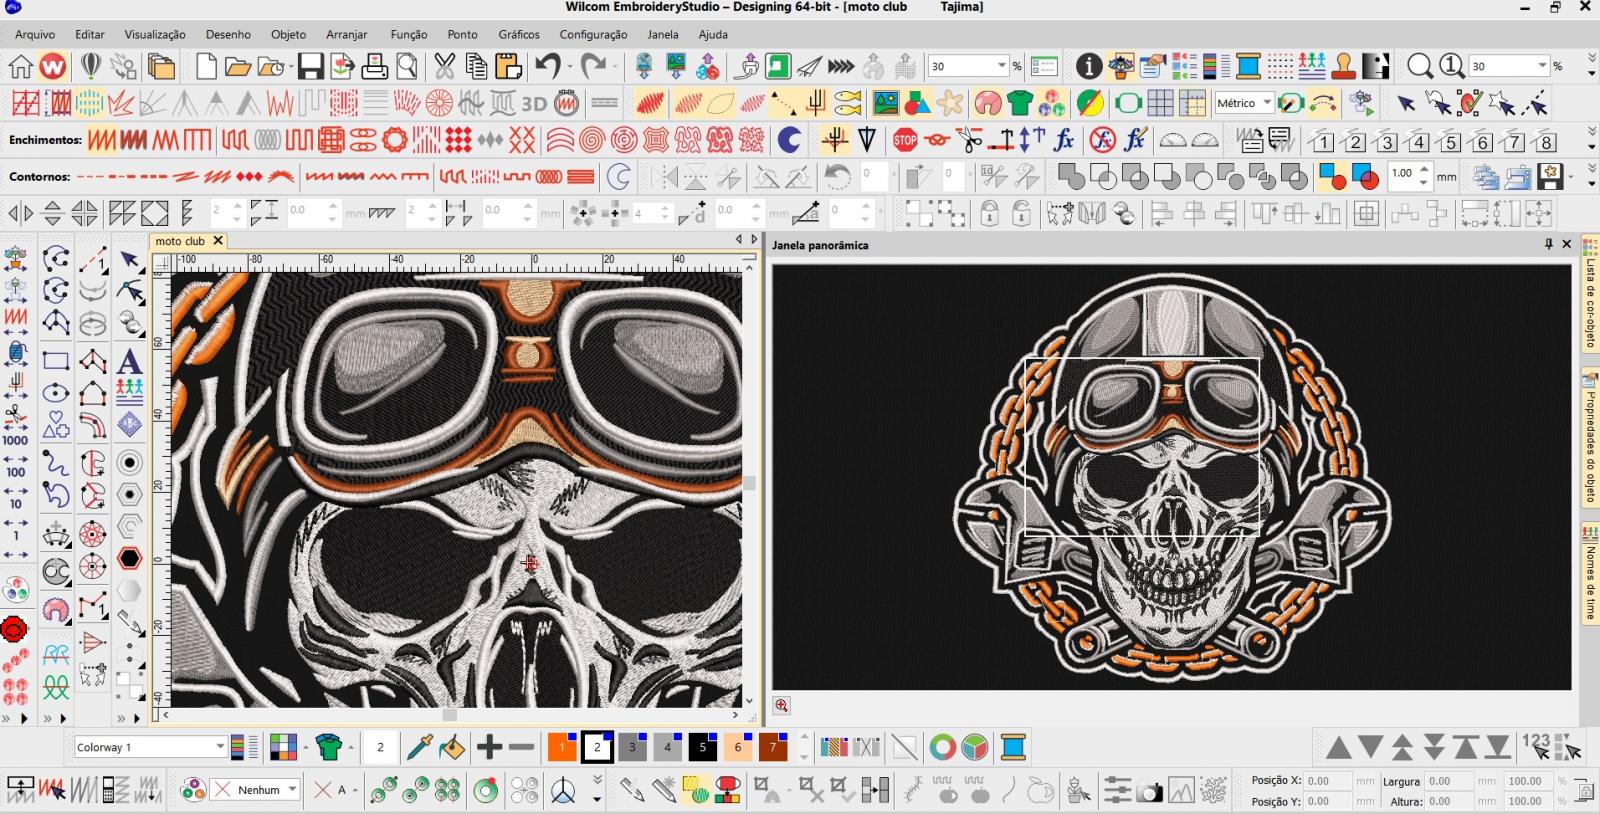Zoom icon in panoramic window
Image resolution: width=1600 pixels, height=814 pixels.
tap(781, 705)
